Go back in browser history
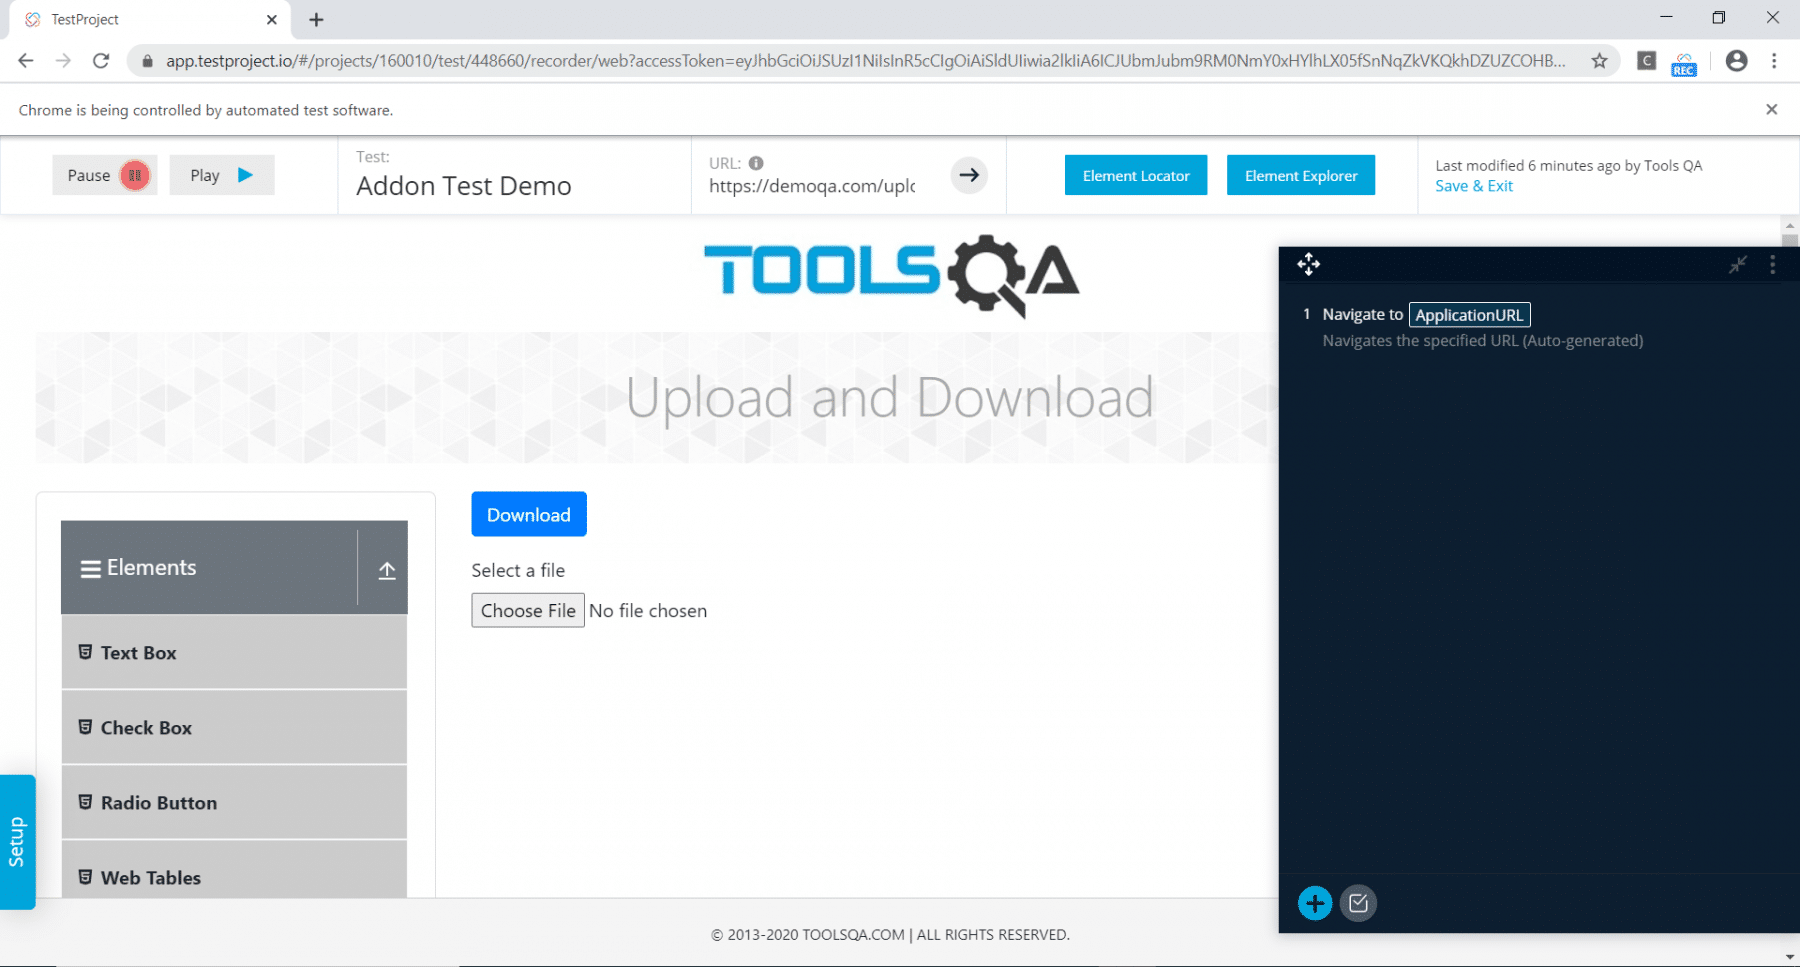The width and height of the screenshot is (1800, 967). point(26,61)
